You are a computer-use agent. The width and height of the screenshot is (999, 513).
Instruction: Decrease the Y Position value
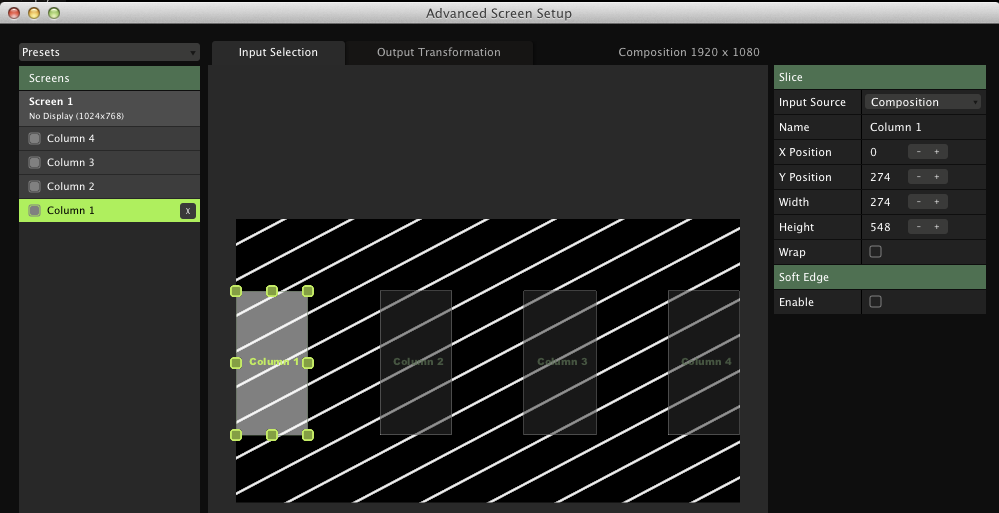[918, 177]
